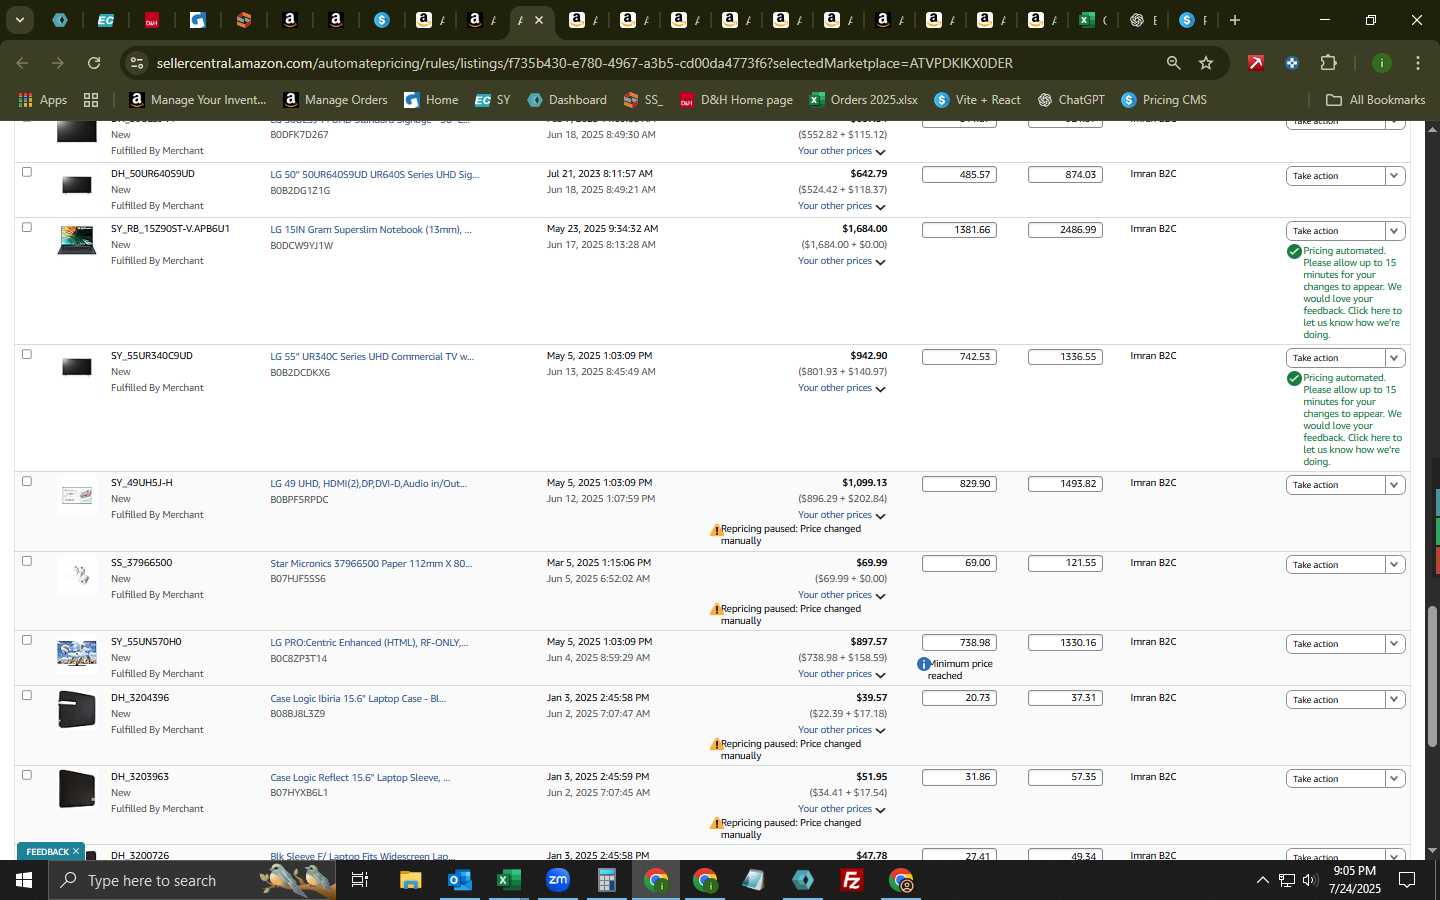Bookmark this page with the star icon
1440x900 pixels.
[x=1206, y=63]
